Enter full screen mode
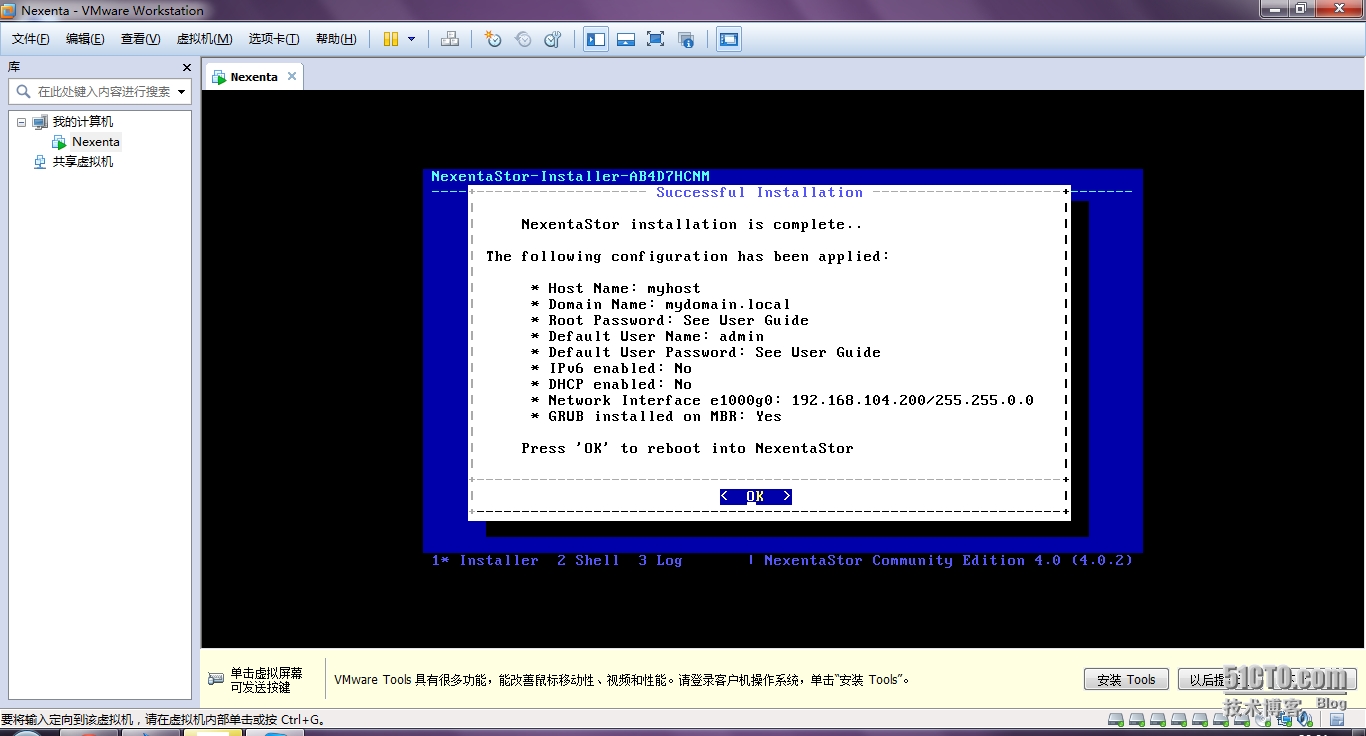The width and height of the screenshot is (1366, 736). pyautogui.click(x=656, y=39)
